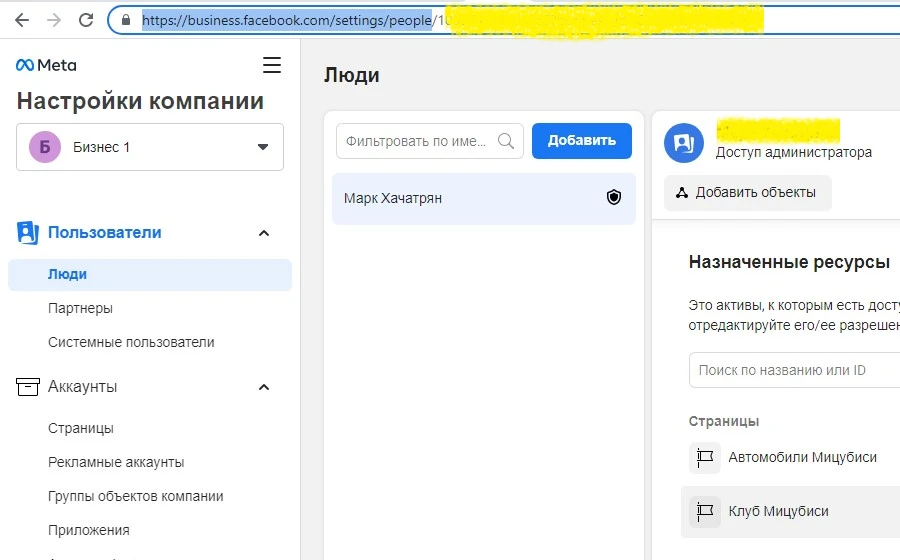900x560 pixels.
Task: Click the browser address bar URL
Action: [x=287, y=20]
